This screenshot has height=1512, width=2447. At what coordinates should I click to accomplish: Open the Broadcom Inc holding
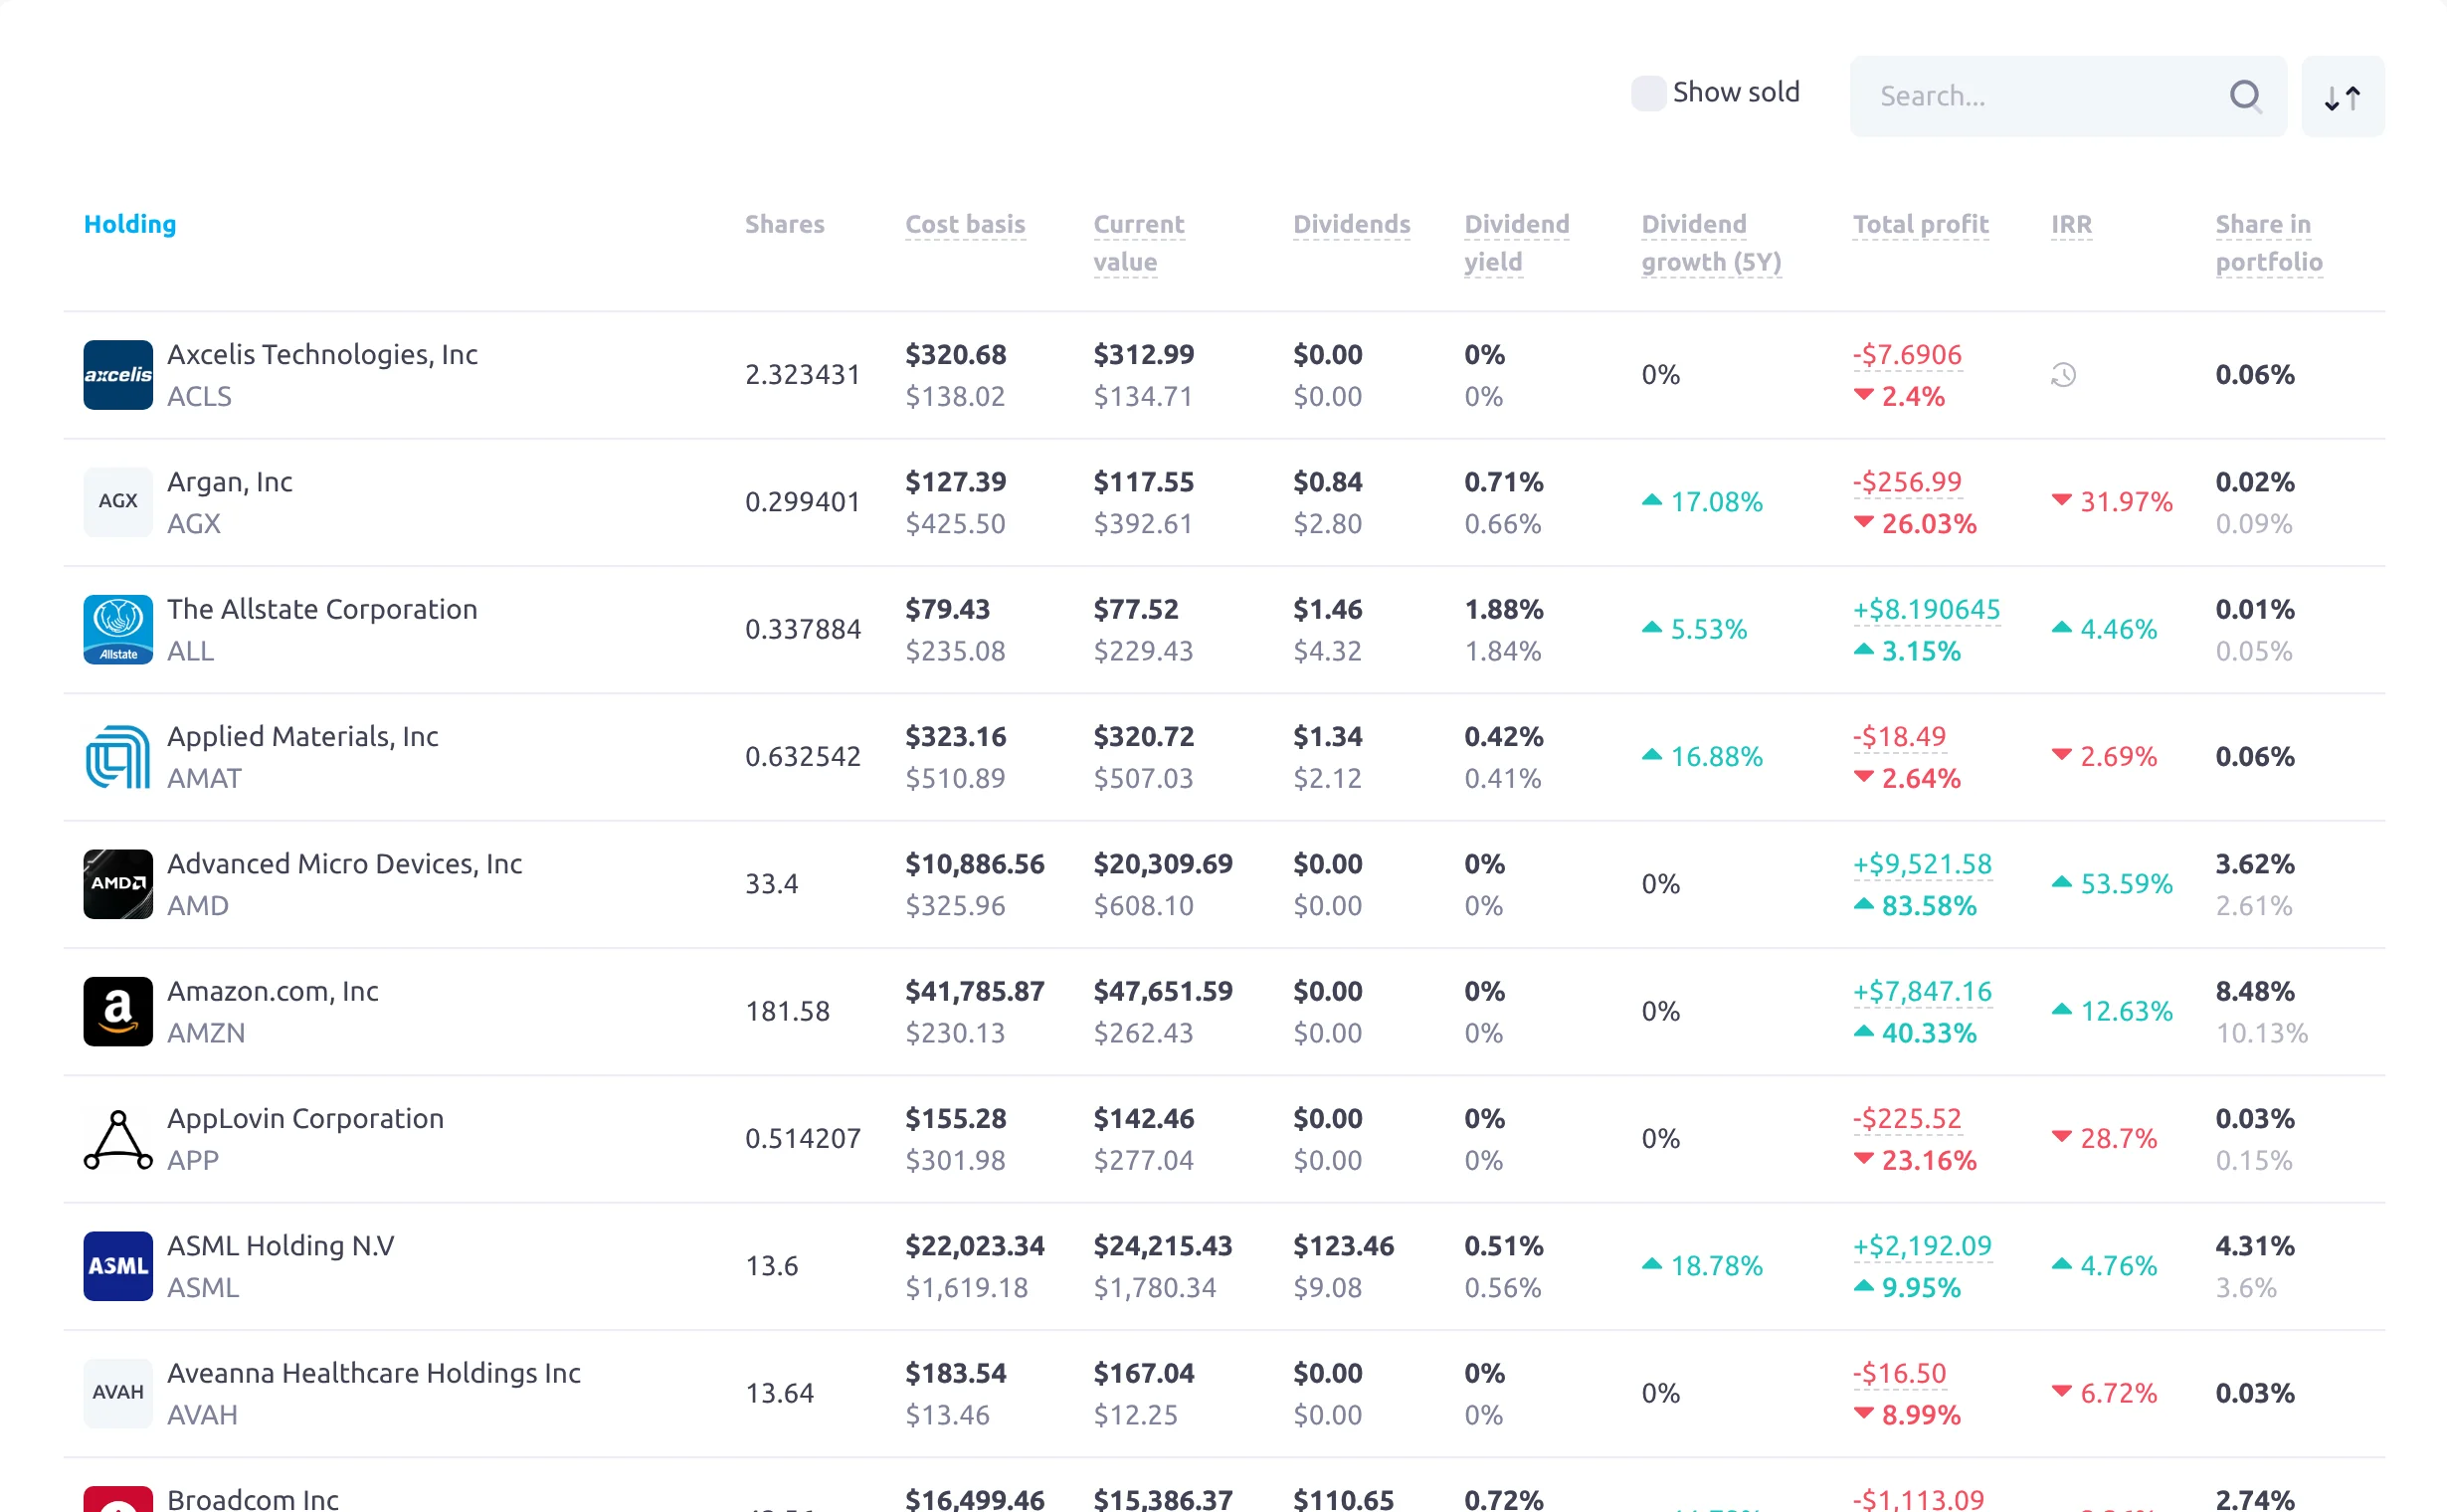click(x=253, y=1499)
